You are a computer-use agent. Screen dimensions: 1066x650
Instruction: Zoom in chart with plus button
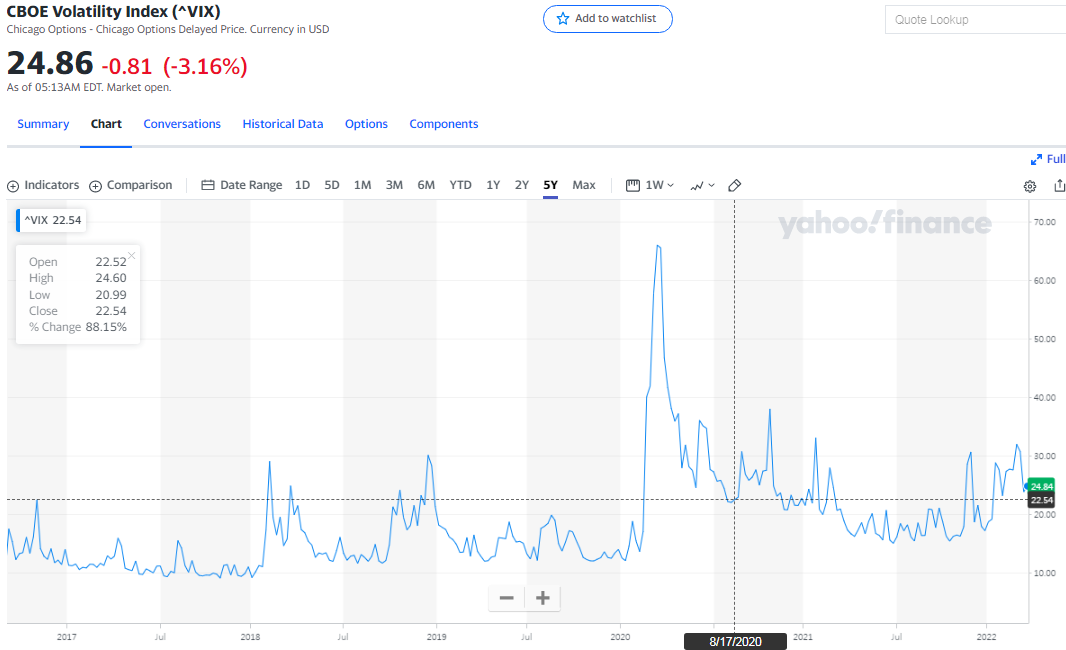coord(543,598)
